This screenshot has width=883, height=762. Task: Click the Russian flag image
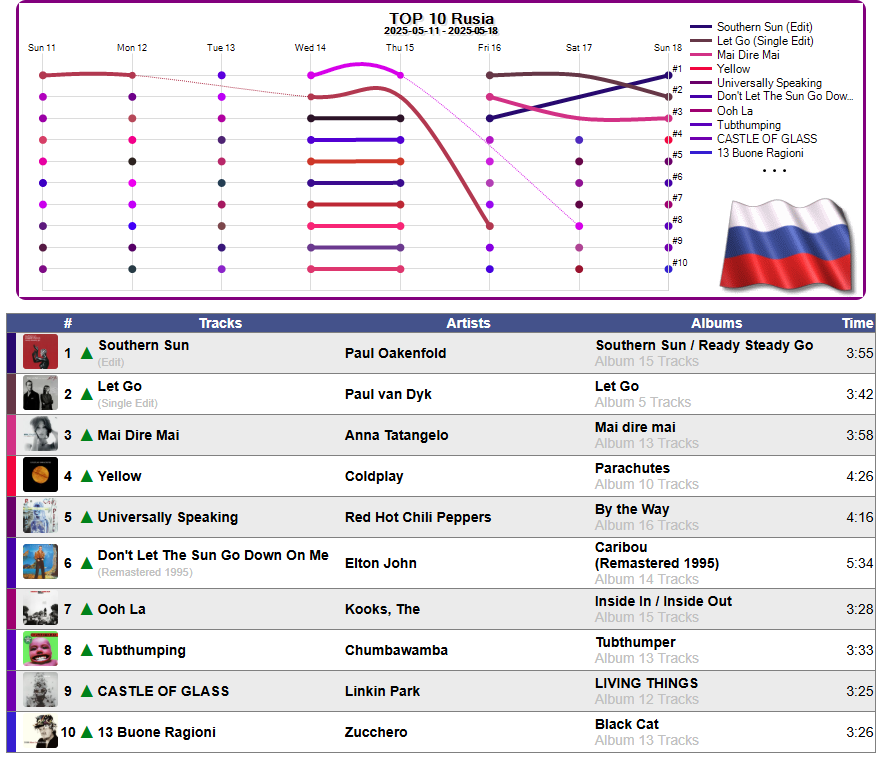(x=788, y=246)
